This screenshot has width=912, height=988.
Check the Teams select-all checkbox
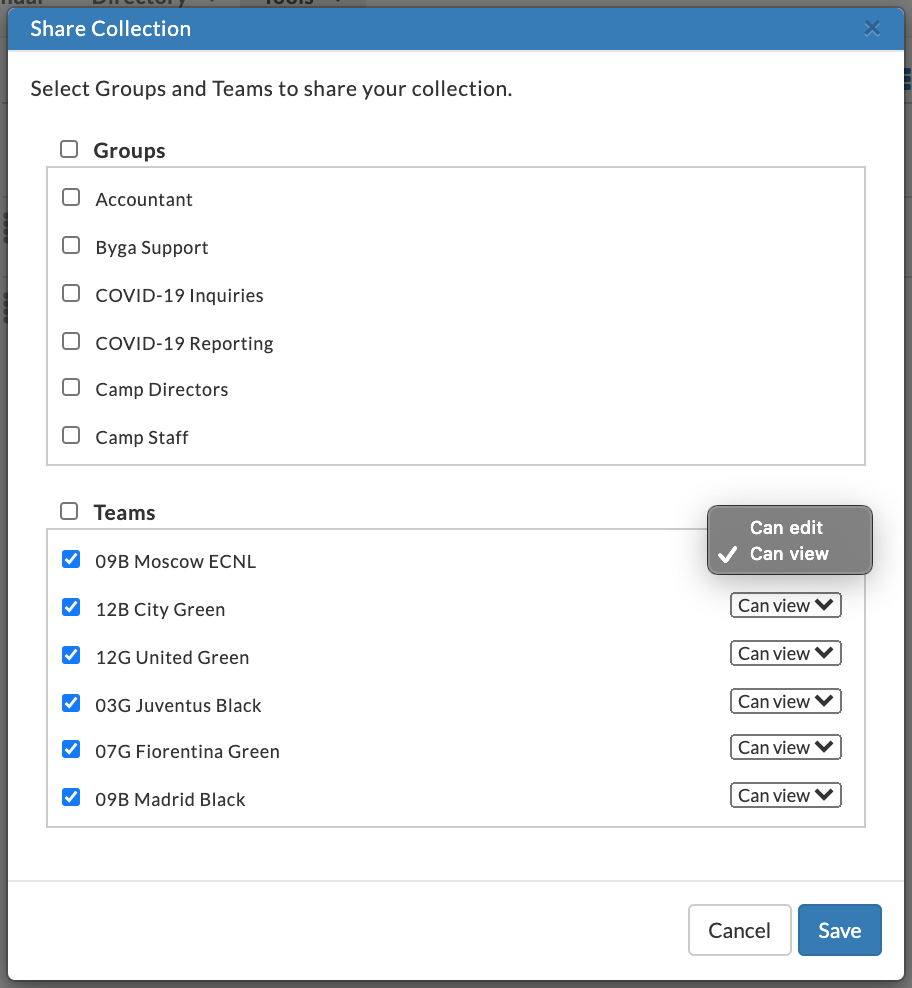tap(69, 511)
